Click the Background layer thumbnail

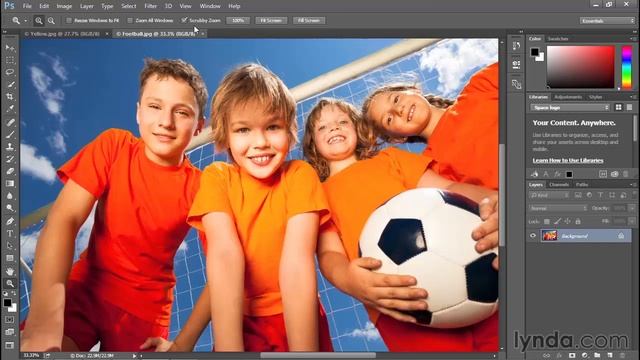(x=549, y=236)
